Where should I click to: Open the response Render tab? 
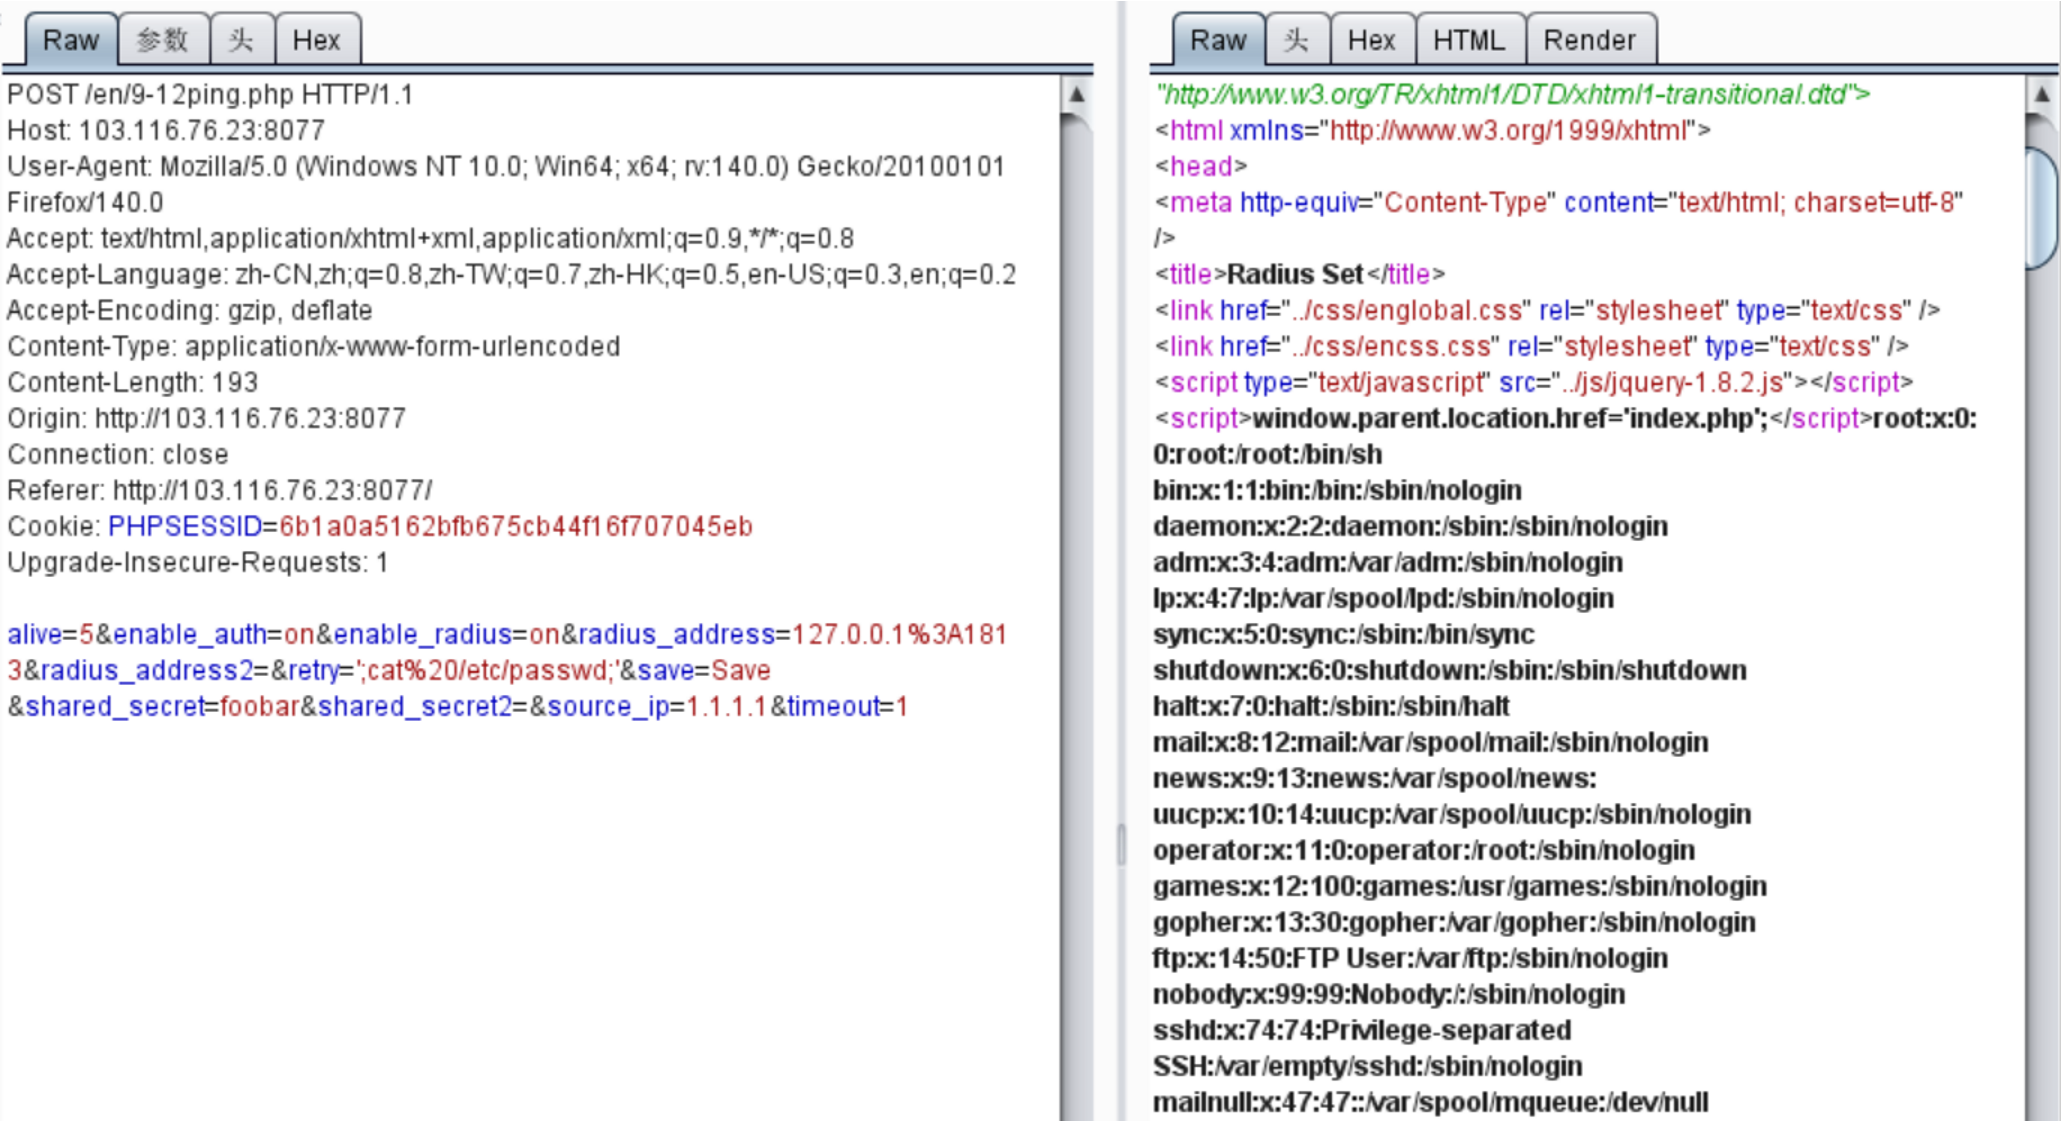pyautogui.click(x=1590, y=40)
